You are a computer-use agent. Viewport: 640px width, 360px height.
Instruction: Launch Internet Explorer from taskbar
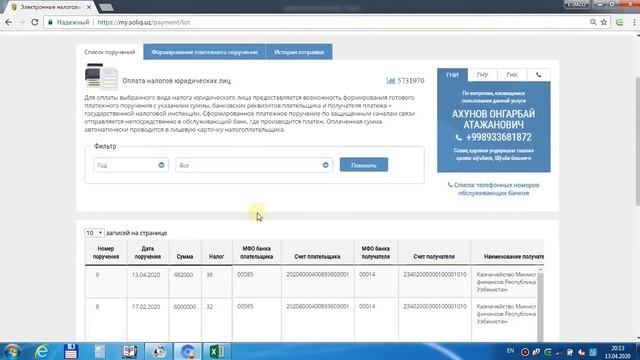click(x=41, y=351)
